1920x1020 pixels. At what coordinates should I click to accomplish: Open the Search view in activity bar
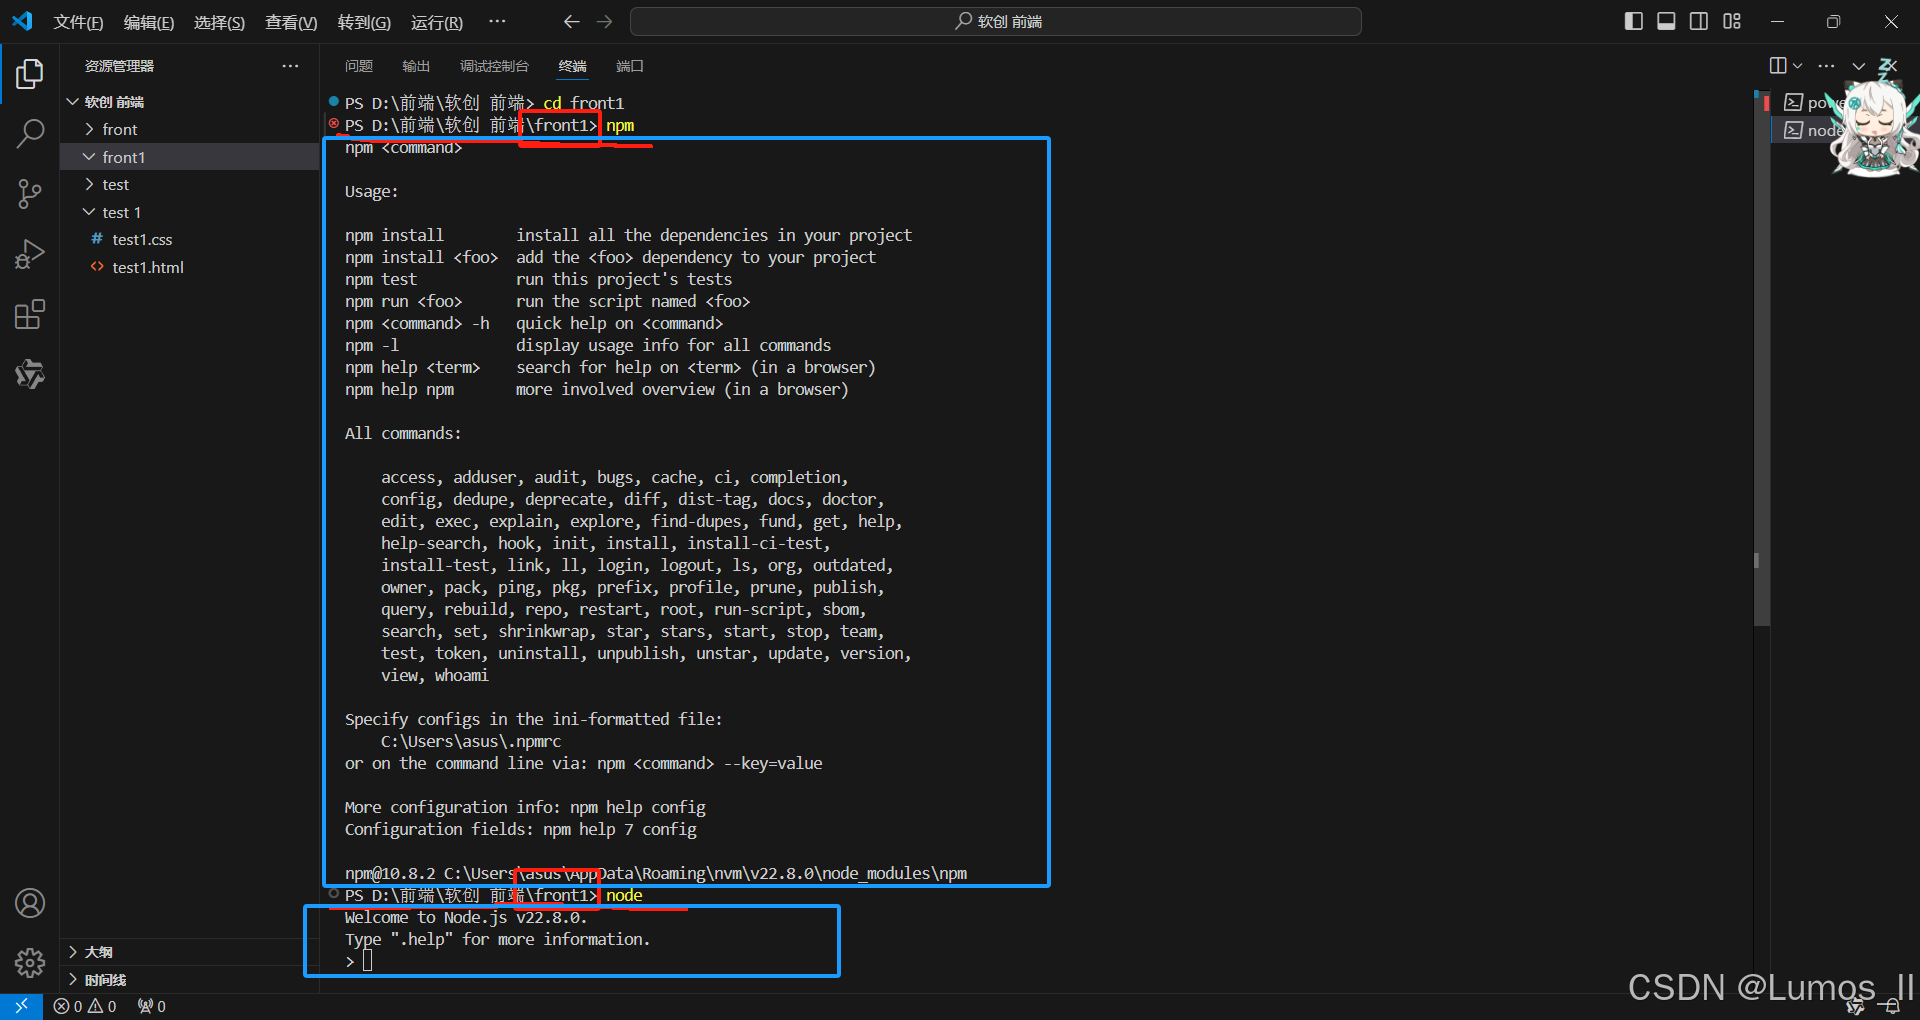[x=30, y=134]
